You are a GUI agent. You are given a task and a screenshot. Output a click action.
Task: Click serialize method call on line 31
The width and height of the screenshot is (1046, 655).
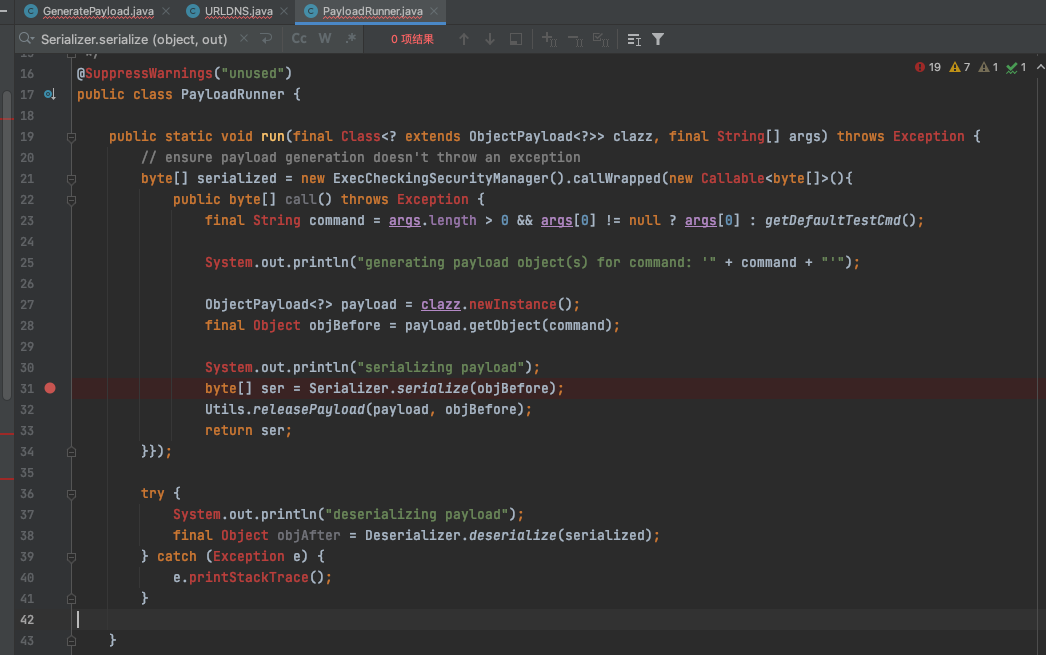tap(432, 389)
